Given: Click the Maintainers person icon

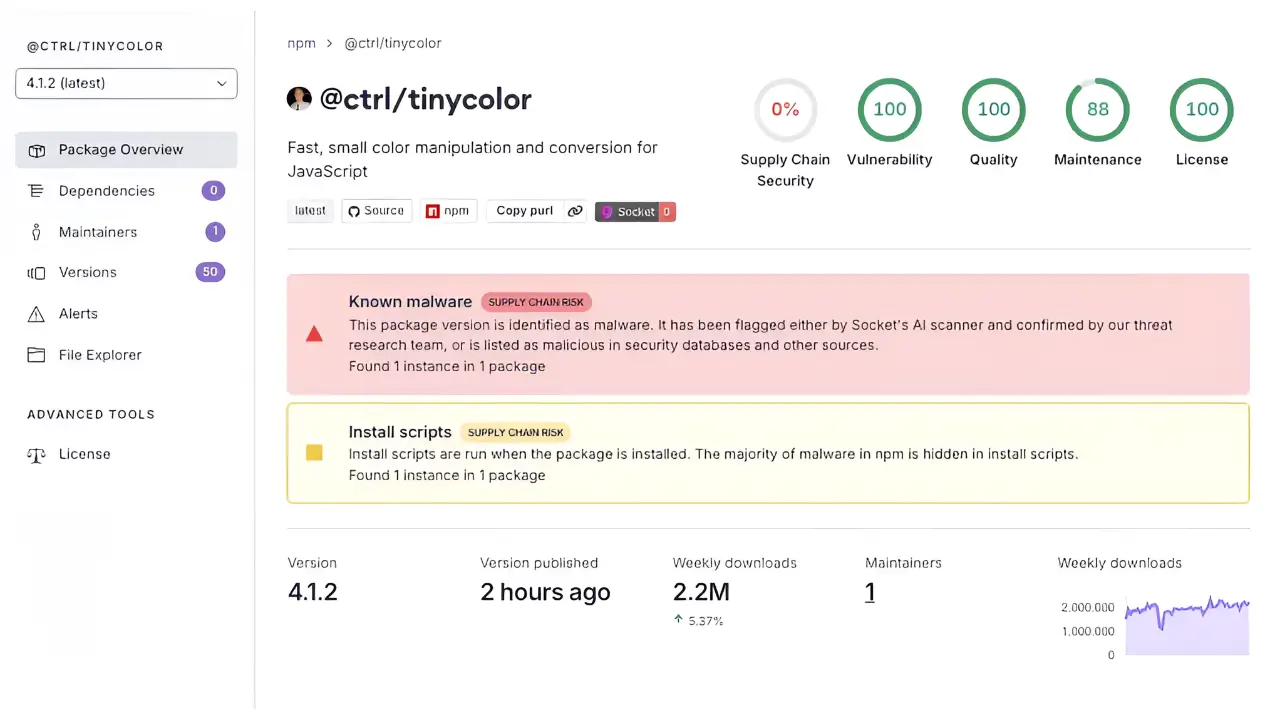Looking at the screenshot, I should pos(37,232).
